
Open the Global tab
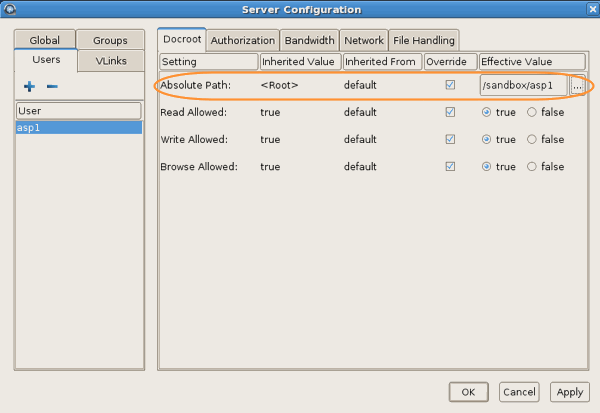click(45, 40)
